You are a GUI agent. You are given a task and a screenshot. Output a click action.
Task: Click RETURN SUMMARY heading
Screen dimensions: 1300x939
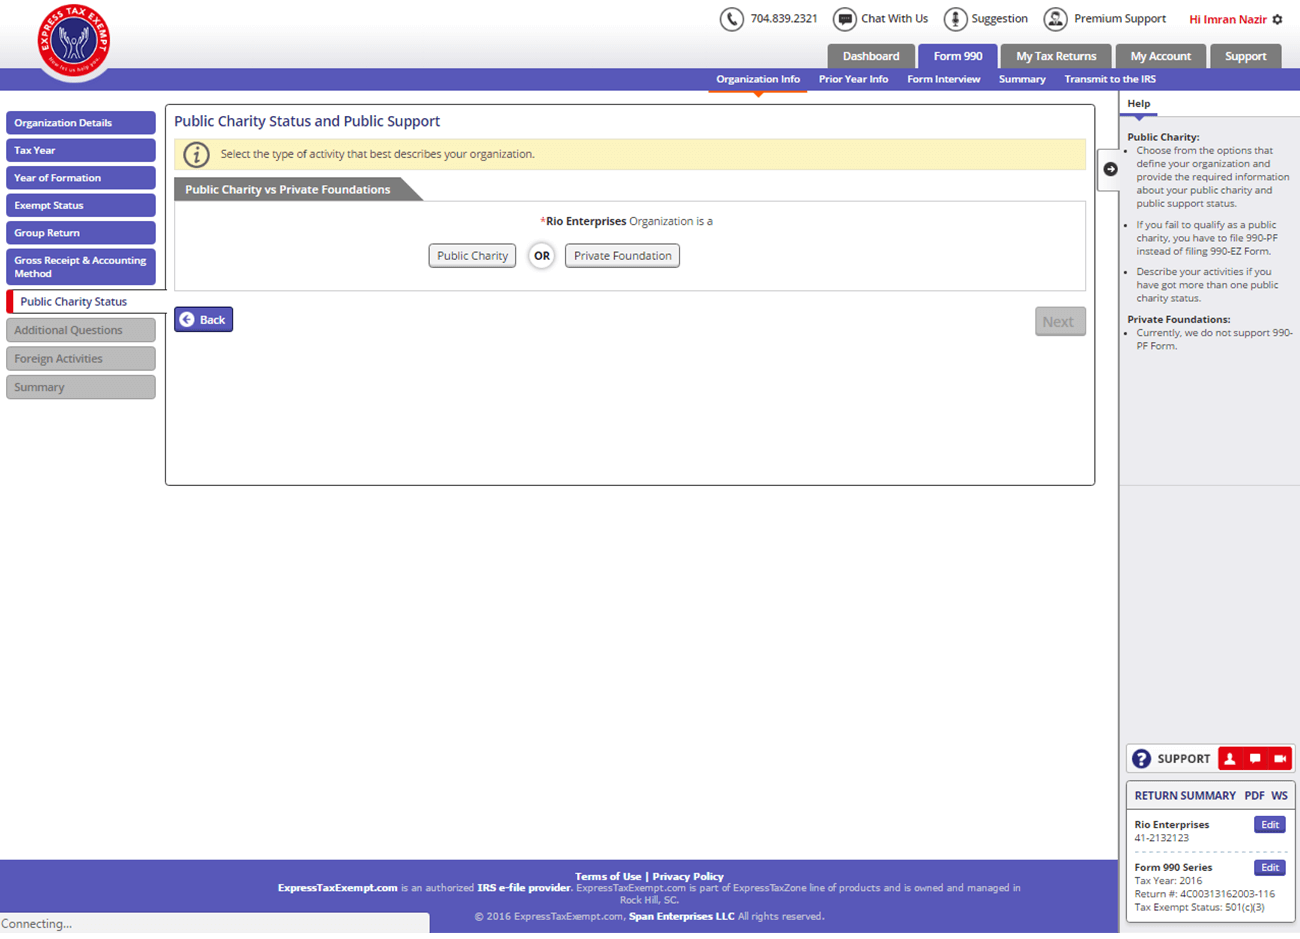[x=1185, y=796]
